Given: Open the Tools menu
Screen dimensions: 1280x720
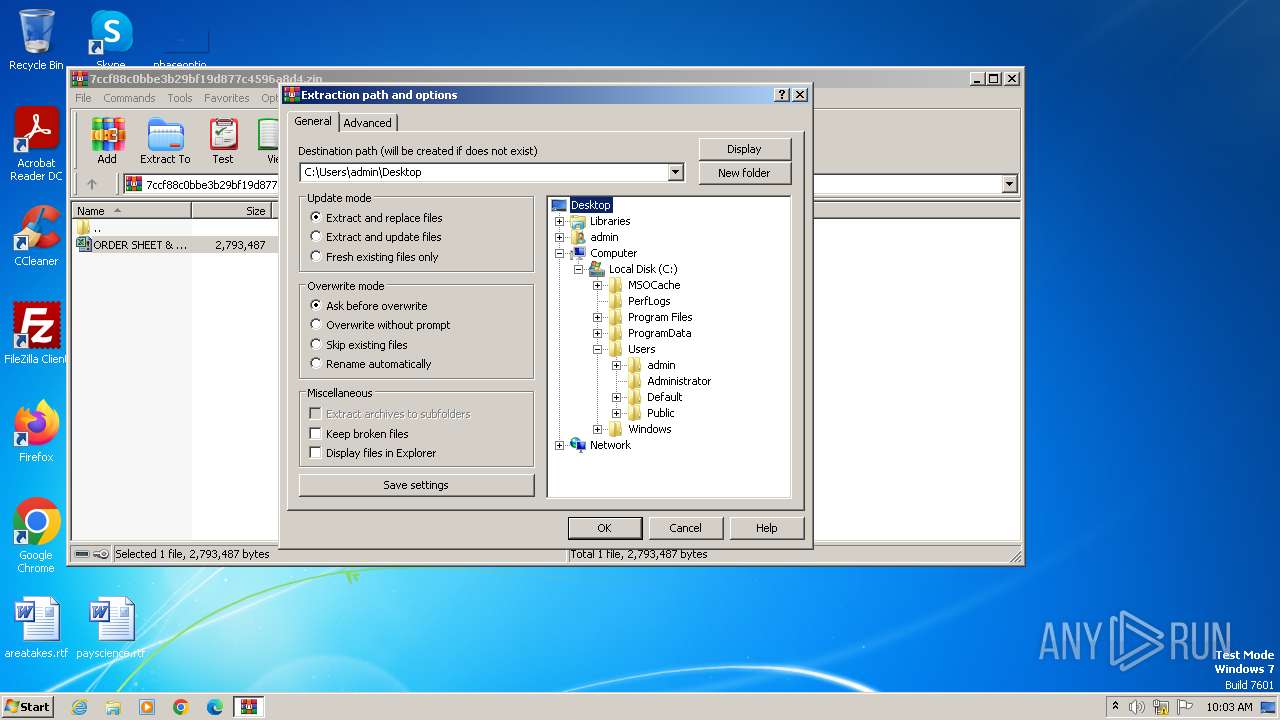Looking at the screenshot, I should (x=180, y=98).
